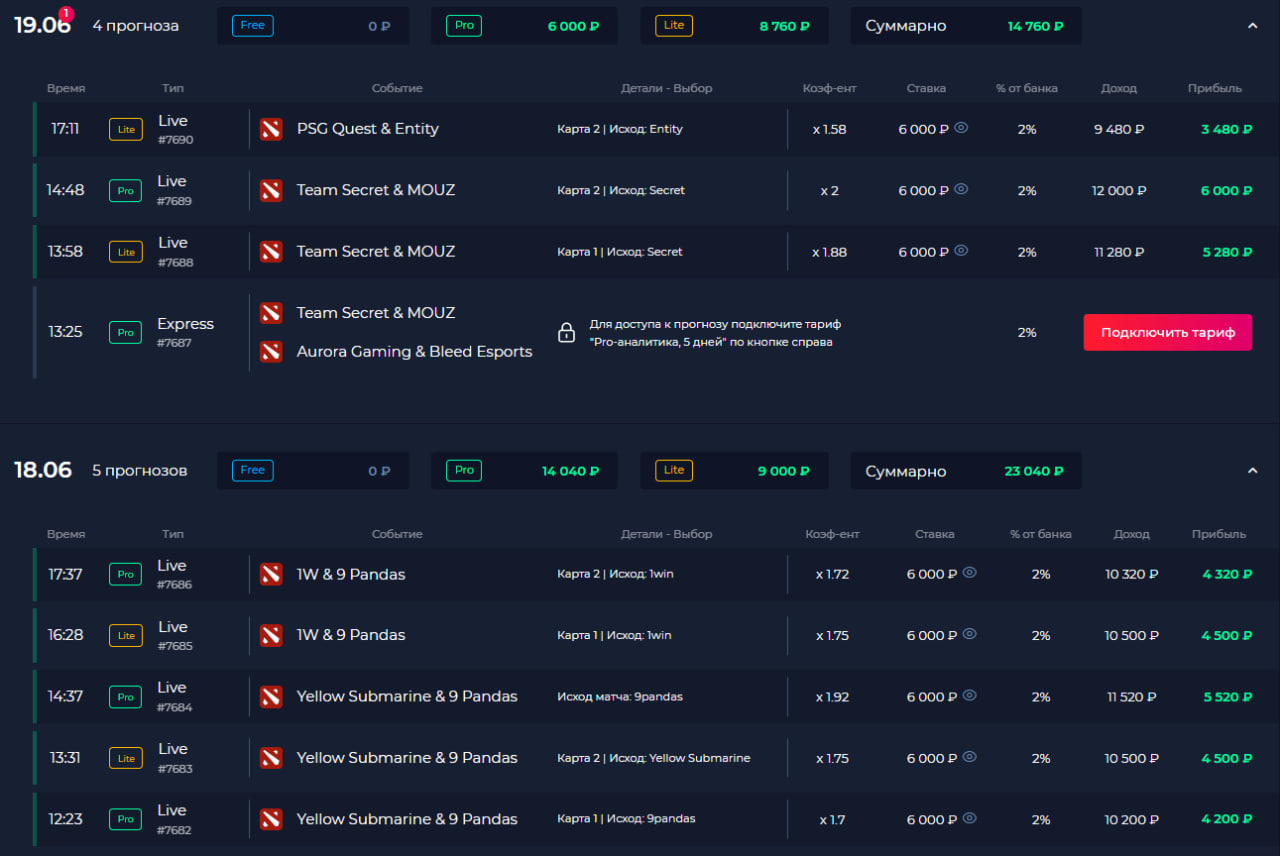
Task: Select the Free filter for 19.06
Action: pyautogui.click(x=313, y=26)
